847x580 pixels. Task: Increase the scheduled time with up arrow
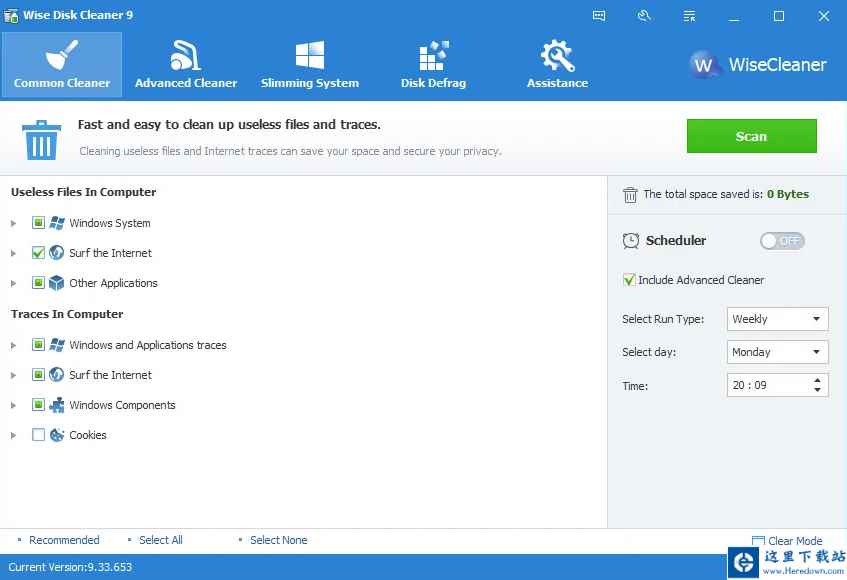click(817, 380)
